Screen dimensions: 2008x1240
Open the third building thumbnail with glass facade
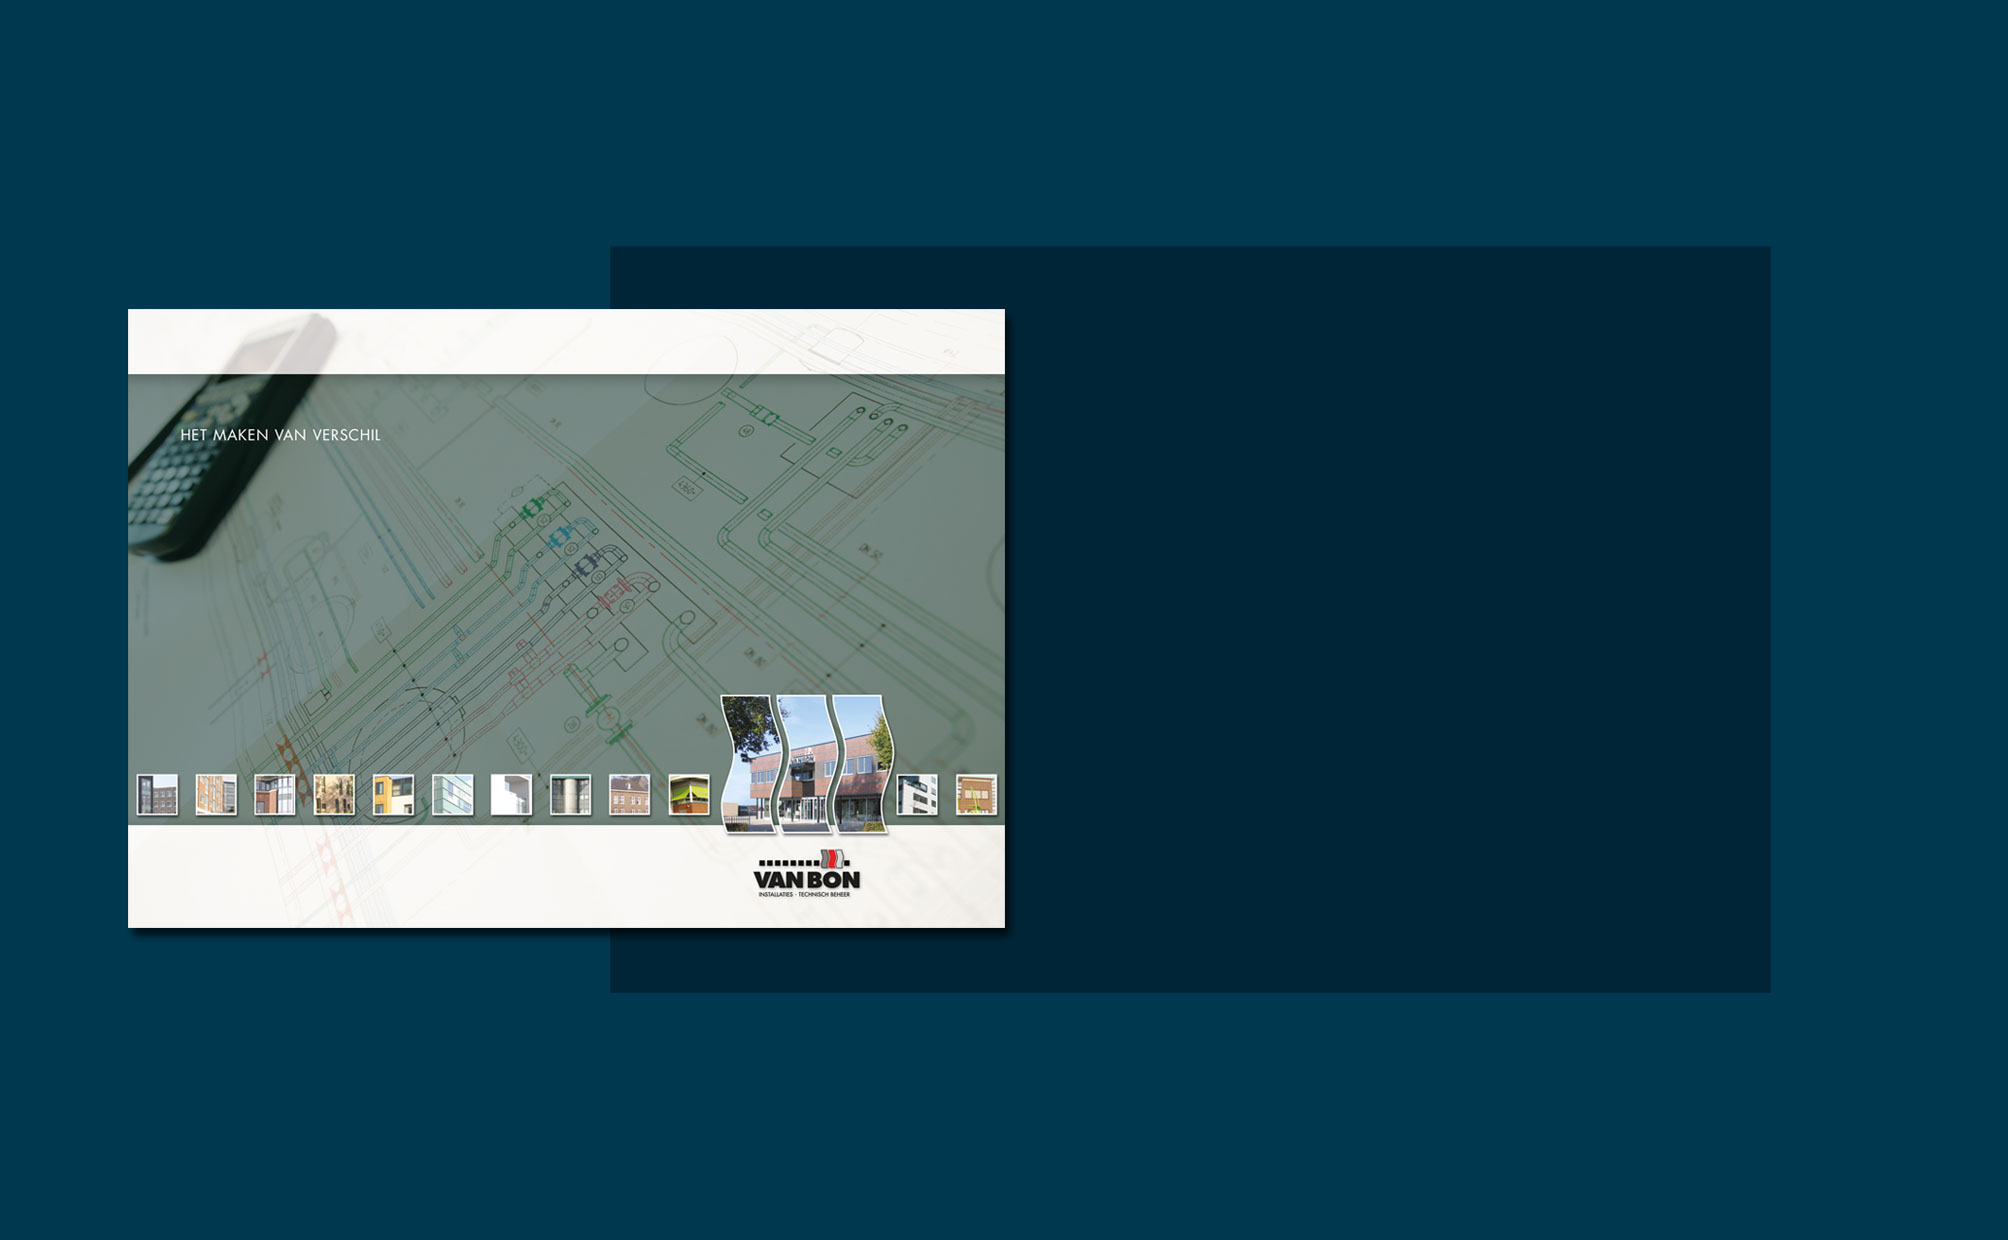click(275, 795)
